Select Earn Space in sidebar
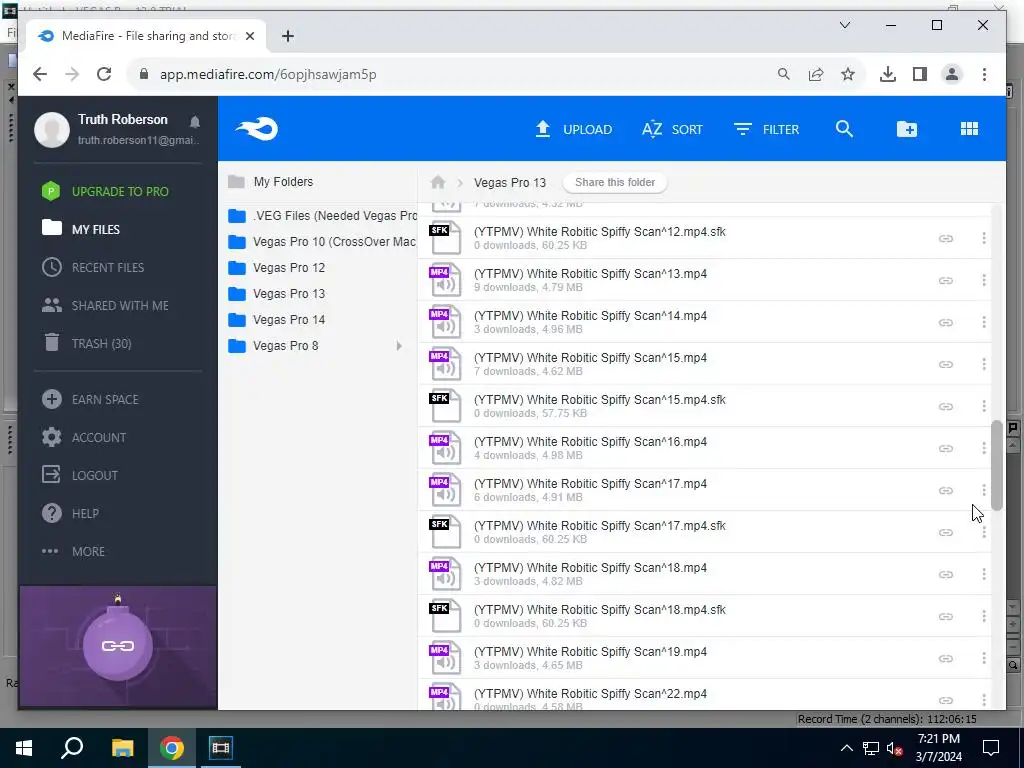The image size is (1024, 768). click(x=90, y=399)
